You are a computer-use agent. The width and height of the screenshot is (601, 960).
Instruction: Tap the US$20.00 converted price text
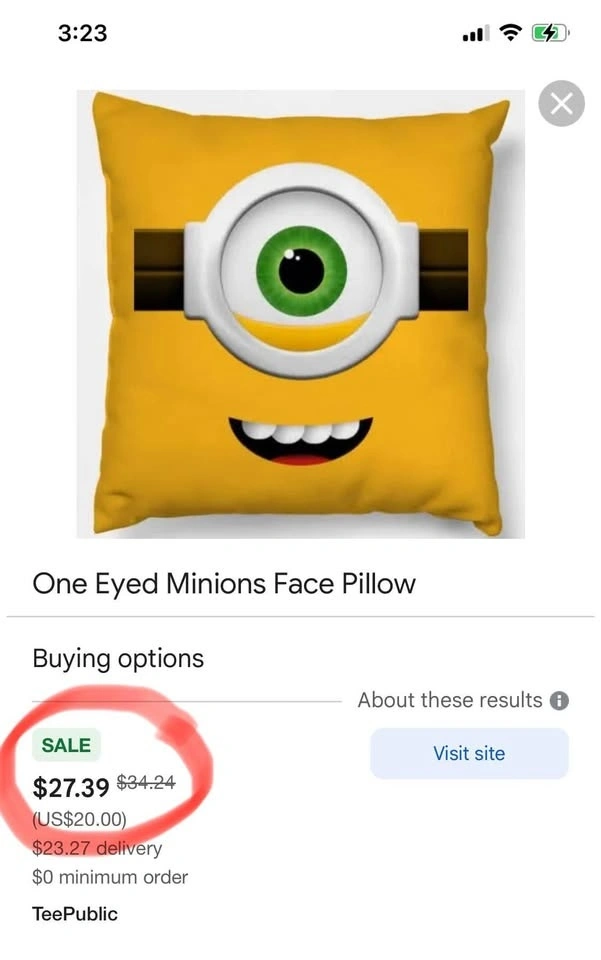[80, 820]
